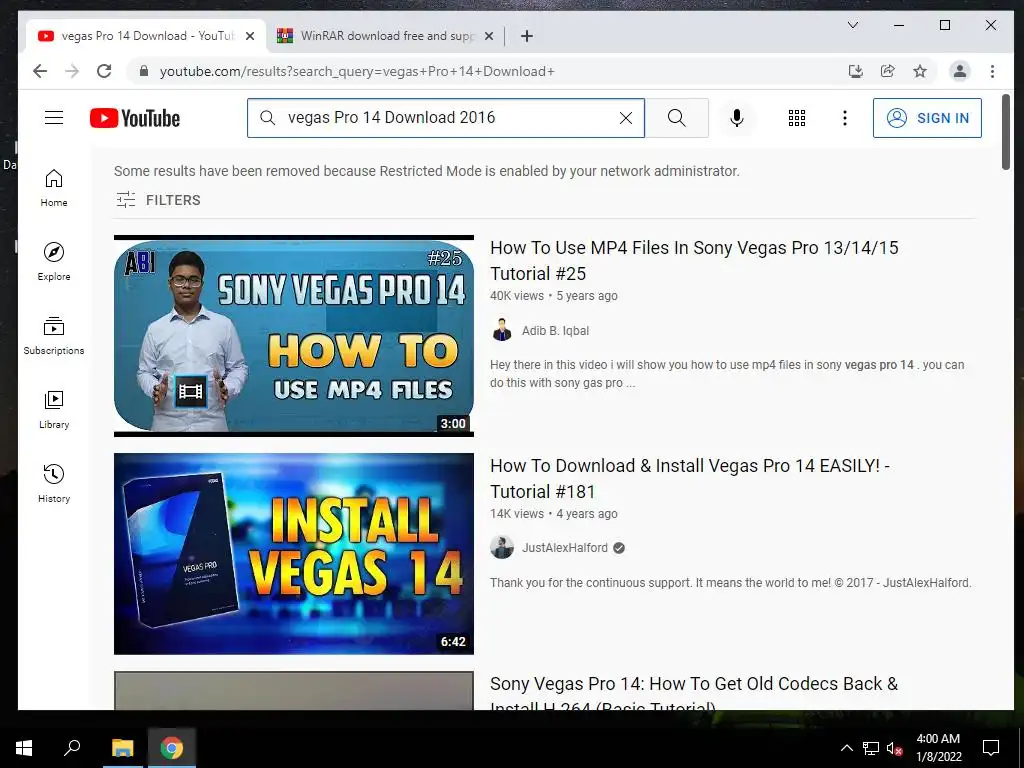Open the Windows Start menu
The image size is (1024, 768).
pos(24,748)
